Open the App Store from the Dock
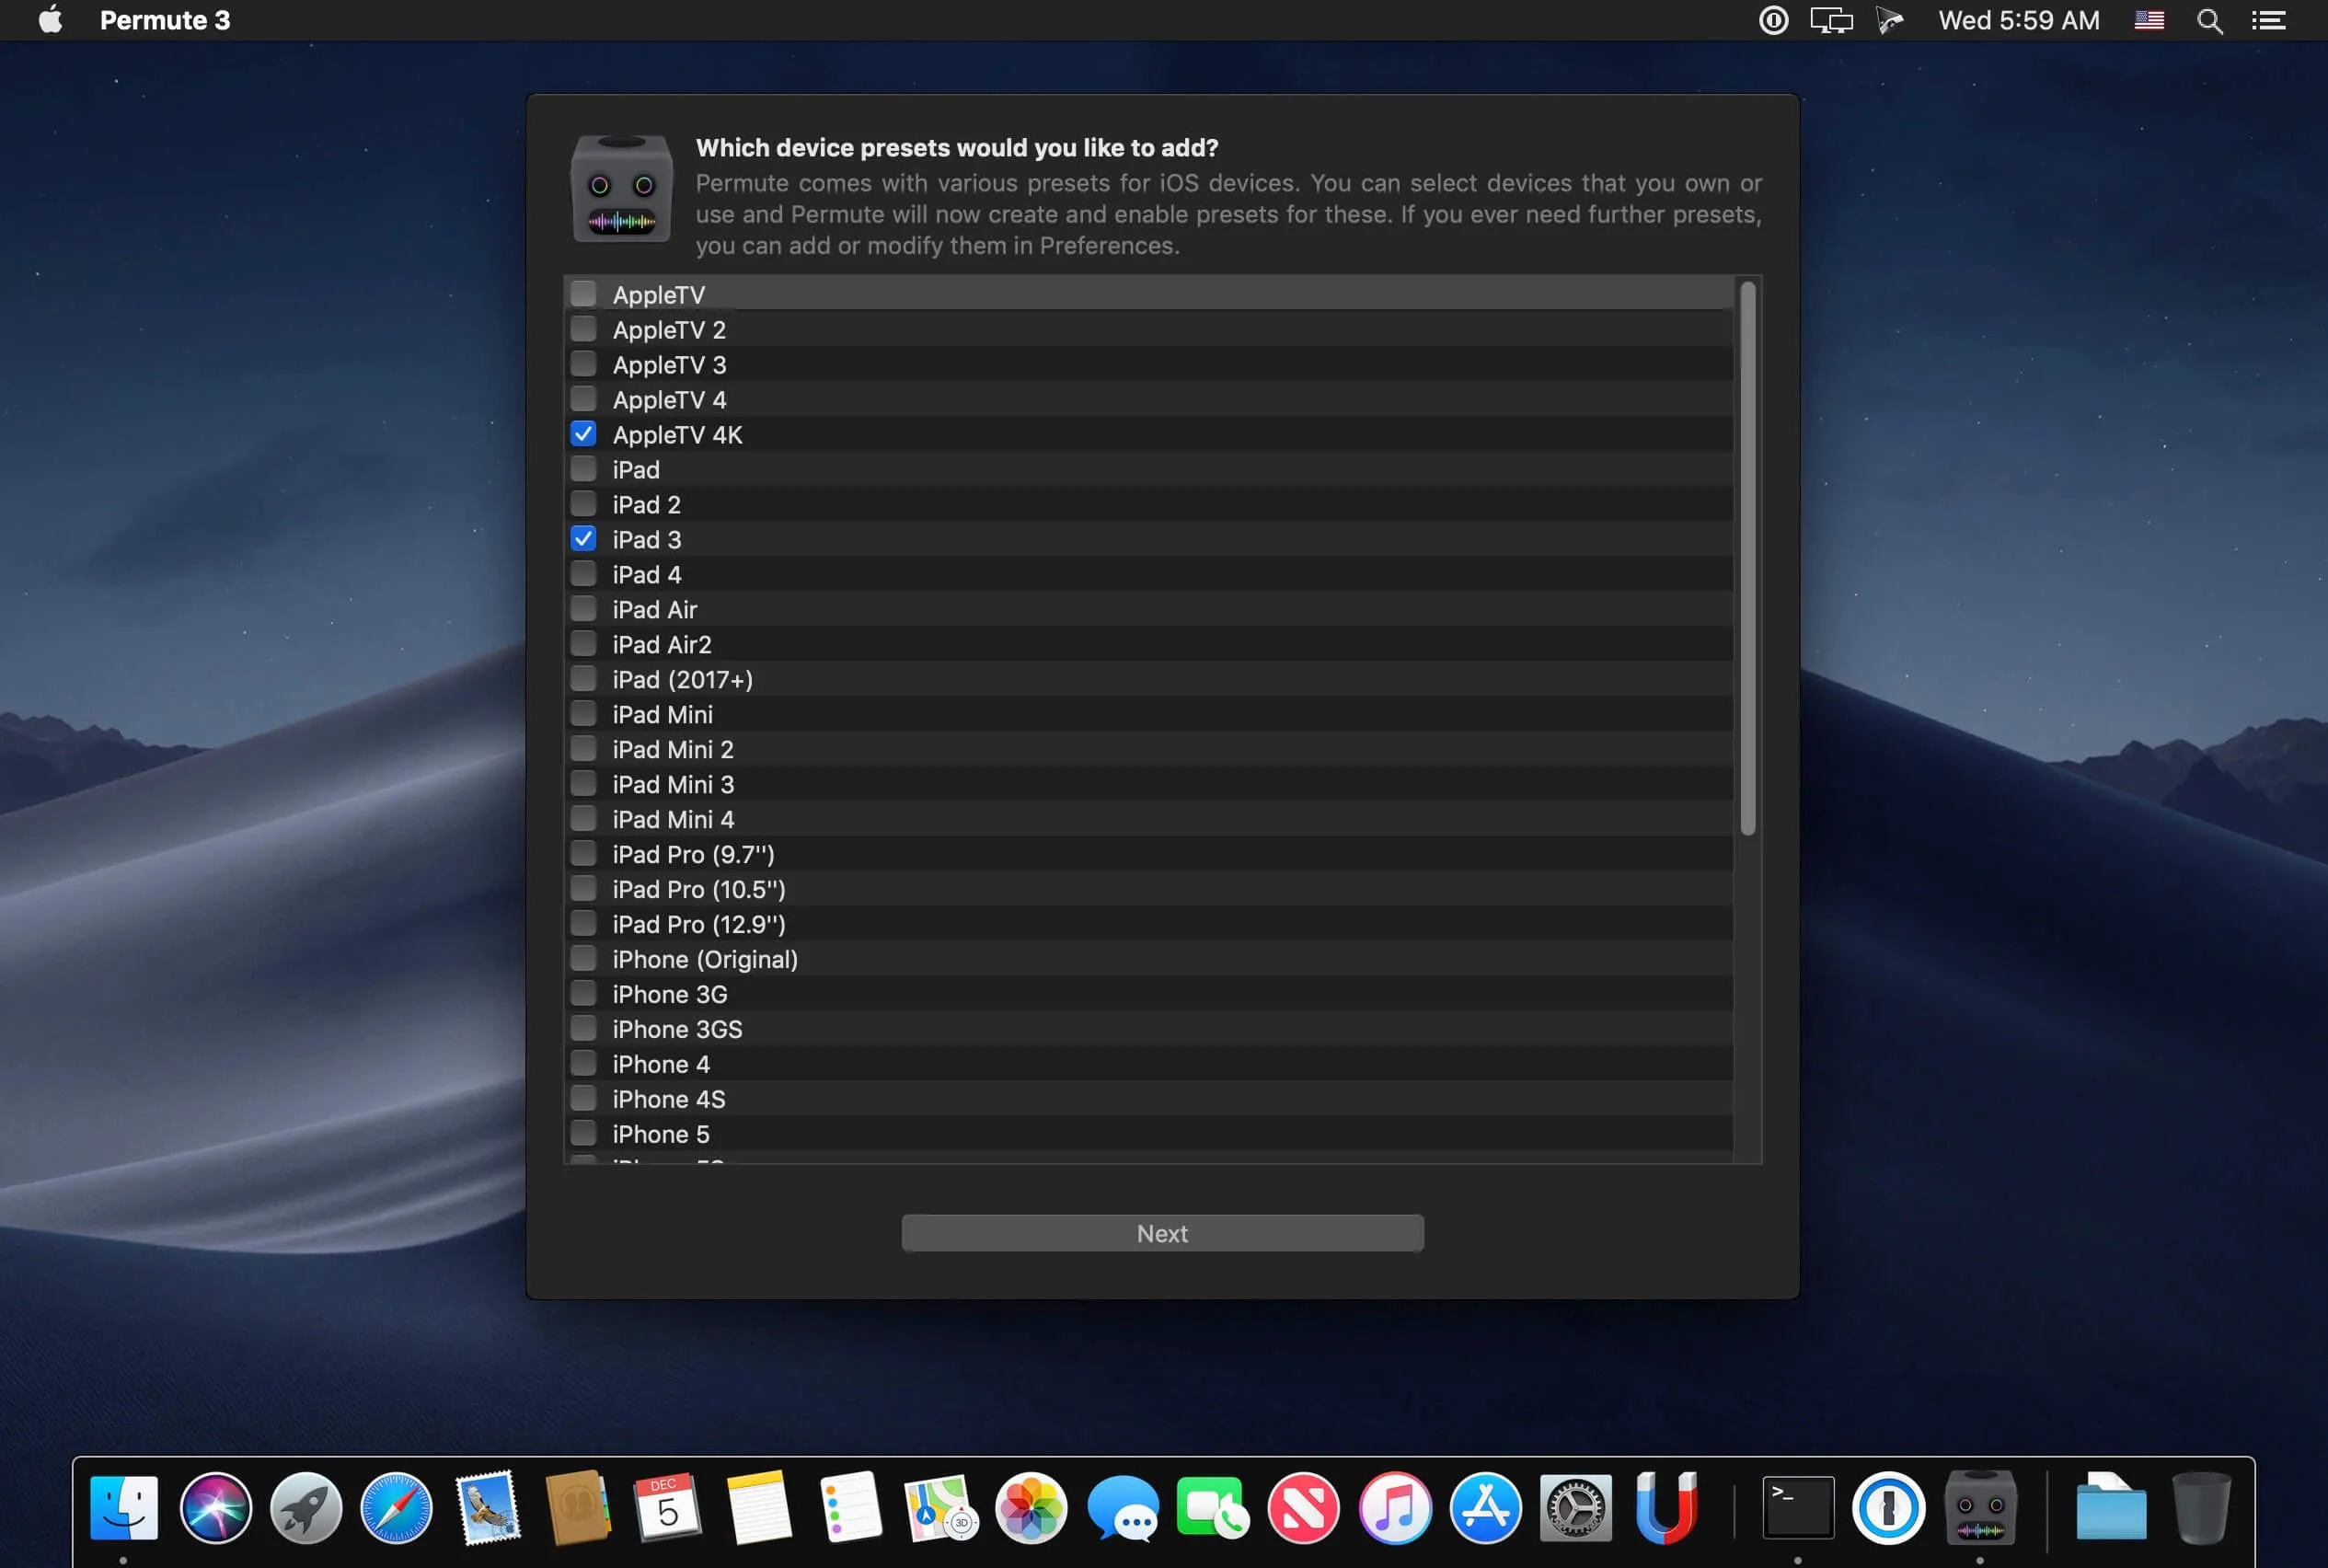 1484,1505
